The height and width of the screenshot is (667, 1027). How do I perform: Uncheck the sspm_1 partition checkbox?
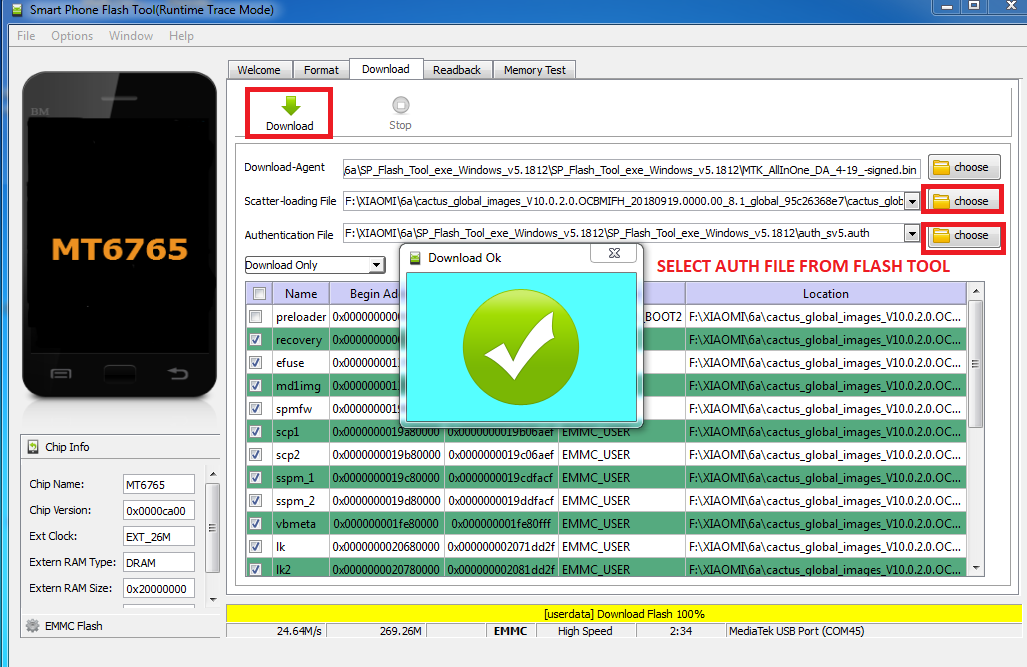click(255, 477)
